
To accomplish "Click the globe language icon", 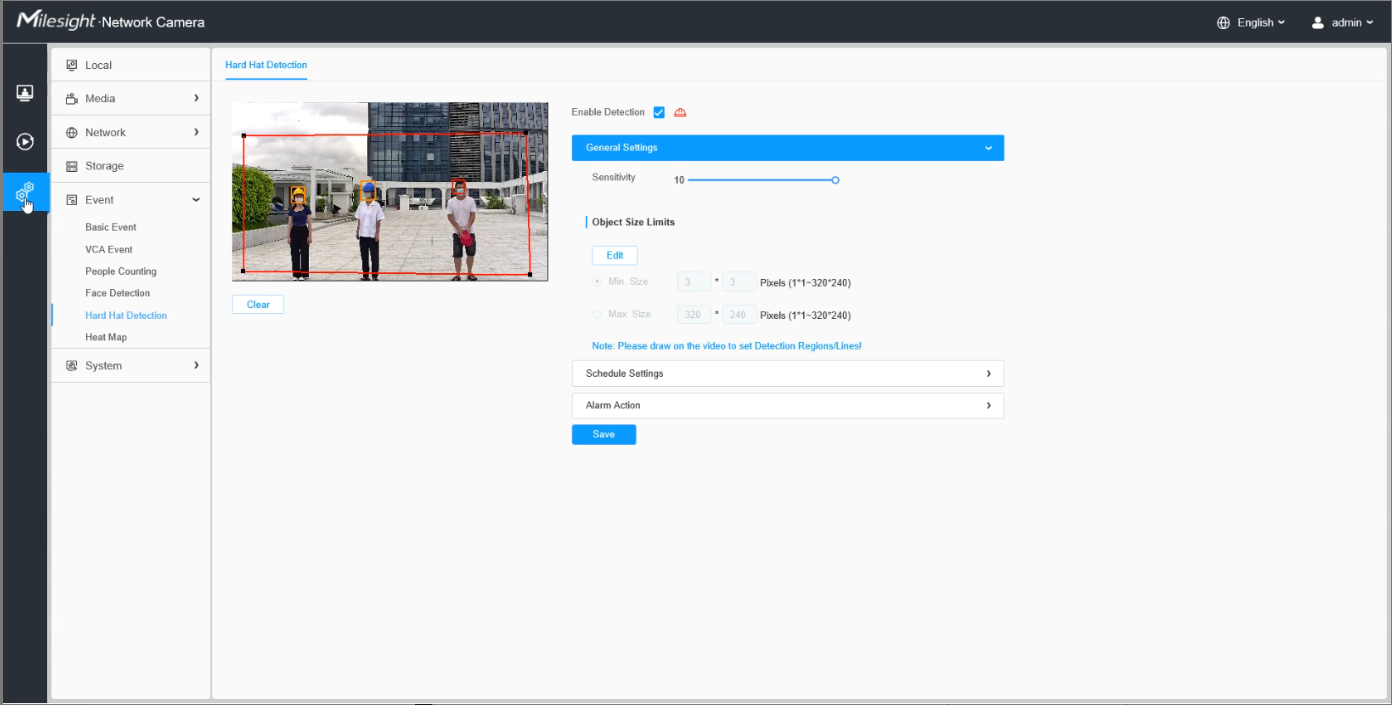I will 1223,22.
